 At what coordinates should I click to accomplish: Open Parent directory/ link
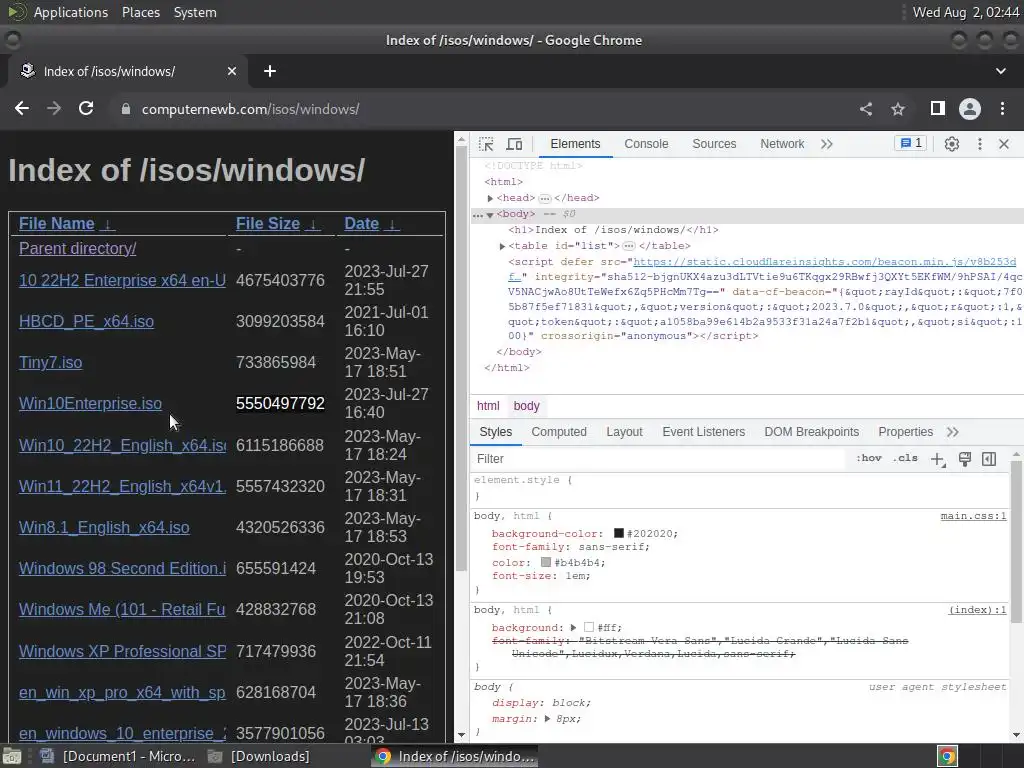point(78,249)
